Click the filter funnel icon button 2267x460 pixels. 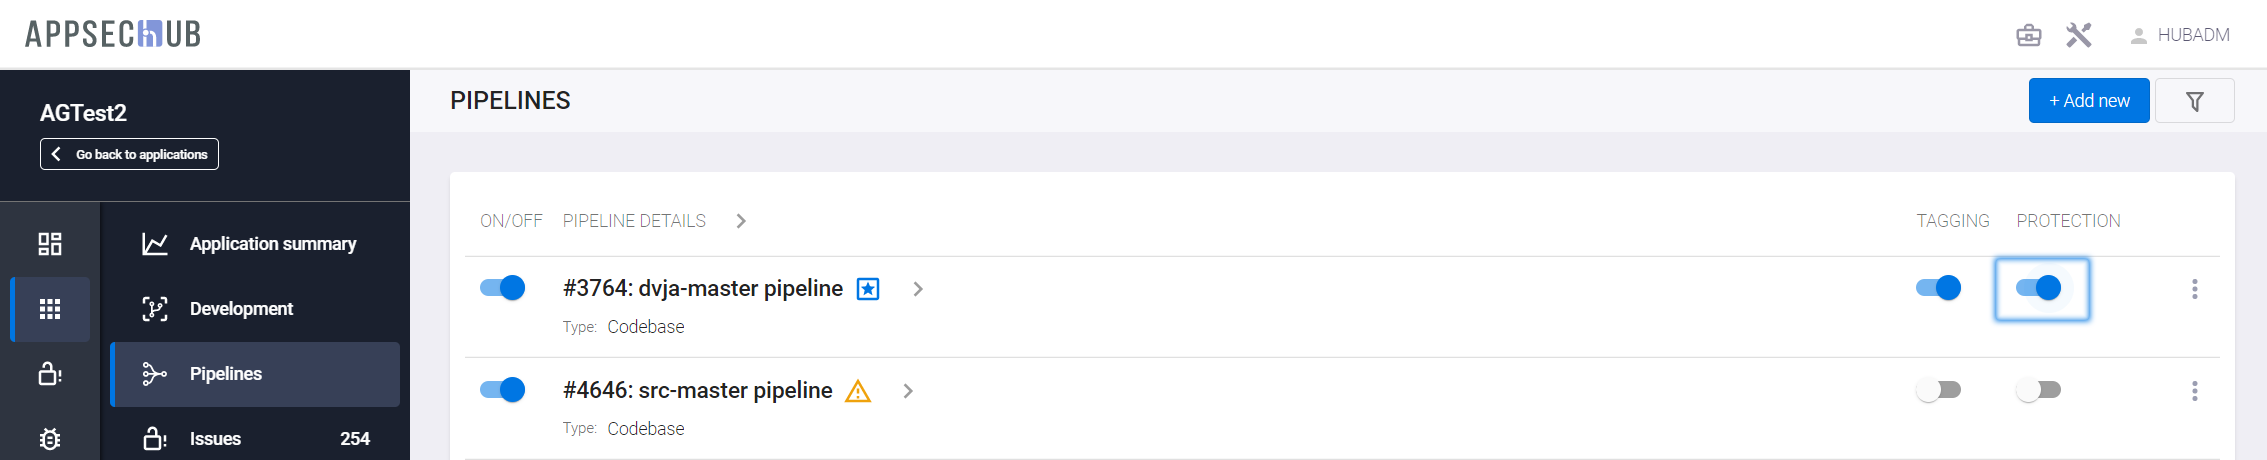tap(2194, 101)
